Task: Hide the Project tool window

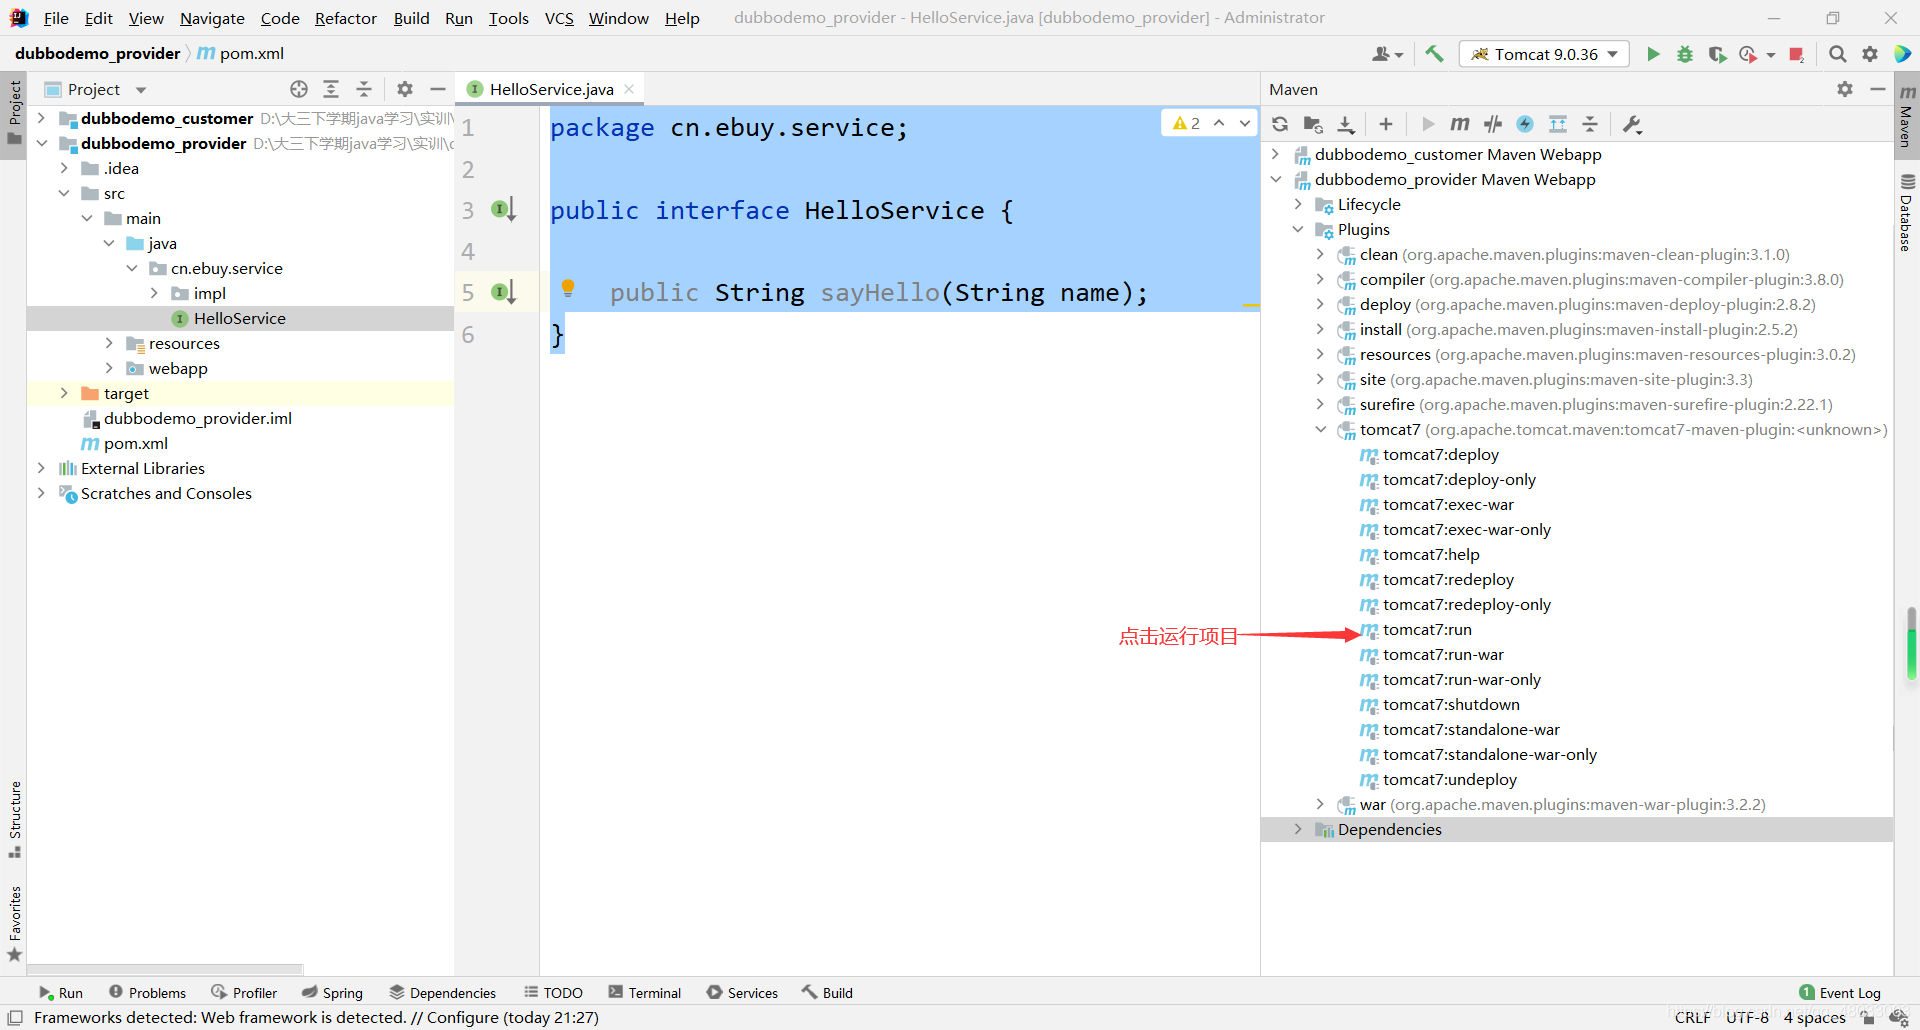Action: coord(437,89)
